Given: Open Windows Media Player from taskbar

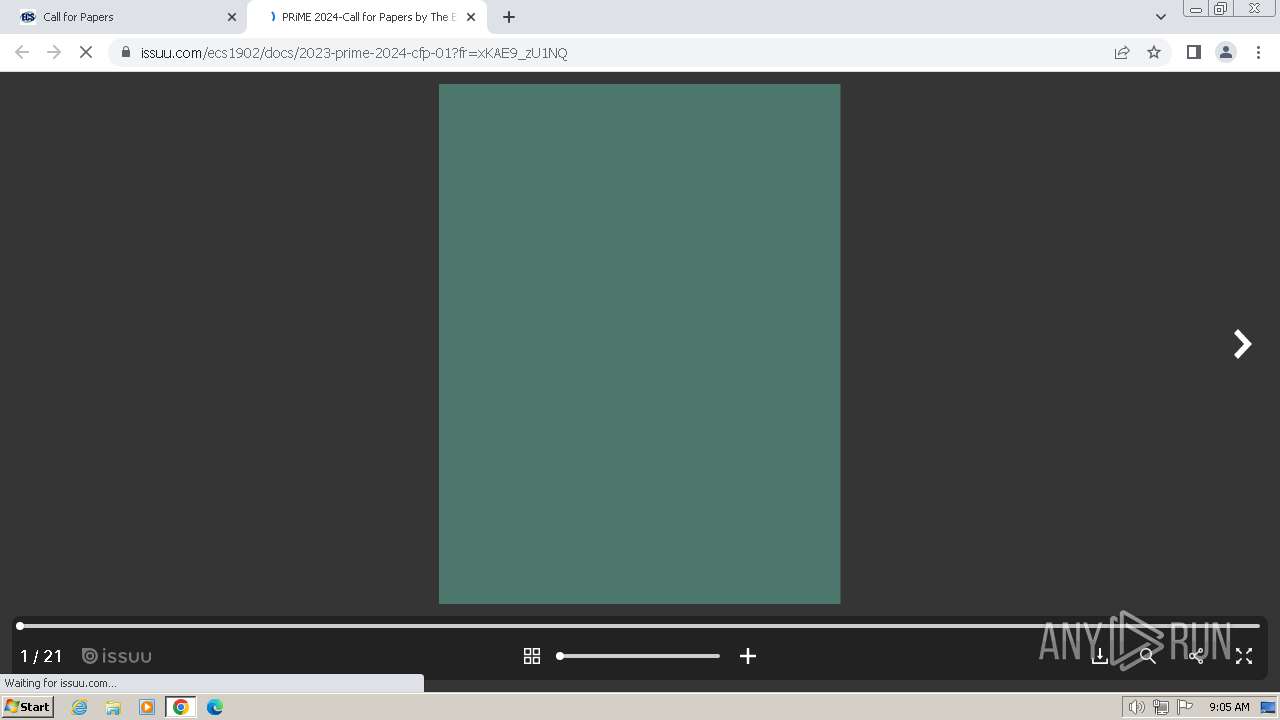Looking at the screenshot, I should point(147,707).
